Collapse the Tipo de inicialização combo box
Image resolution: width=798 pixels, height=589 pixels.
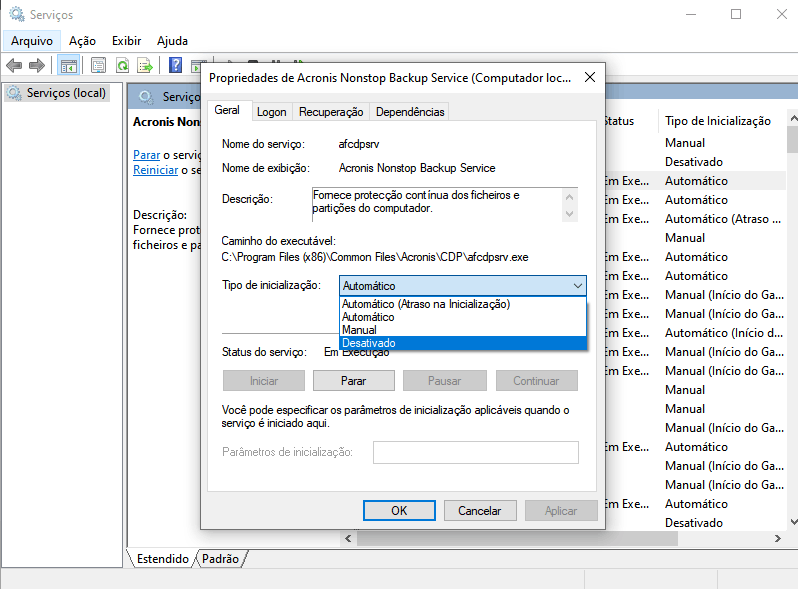pyautogui.click(x=463, y=286)
